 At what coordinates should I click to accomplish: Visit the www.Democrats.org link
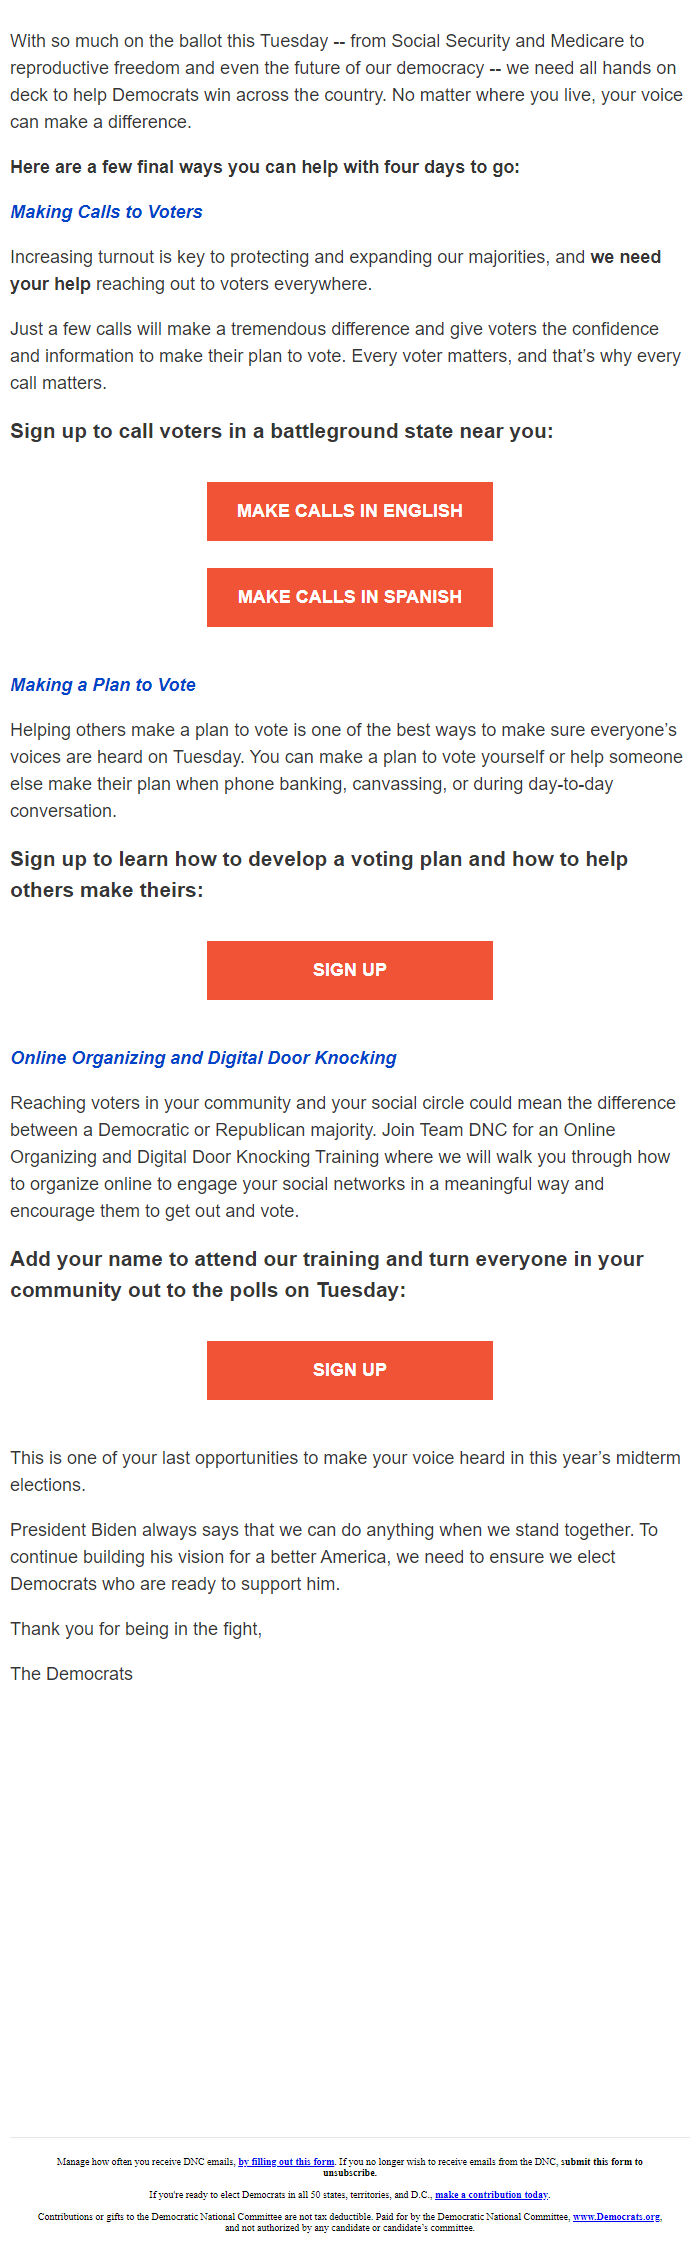[616, 2217]
